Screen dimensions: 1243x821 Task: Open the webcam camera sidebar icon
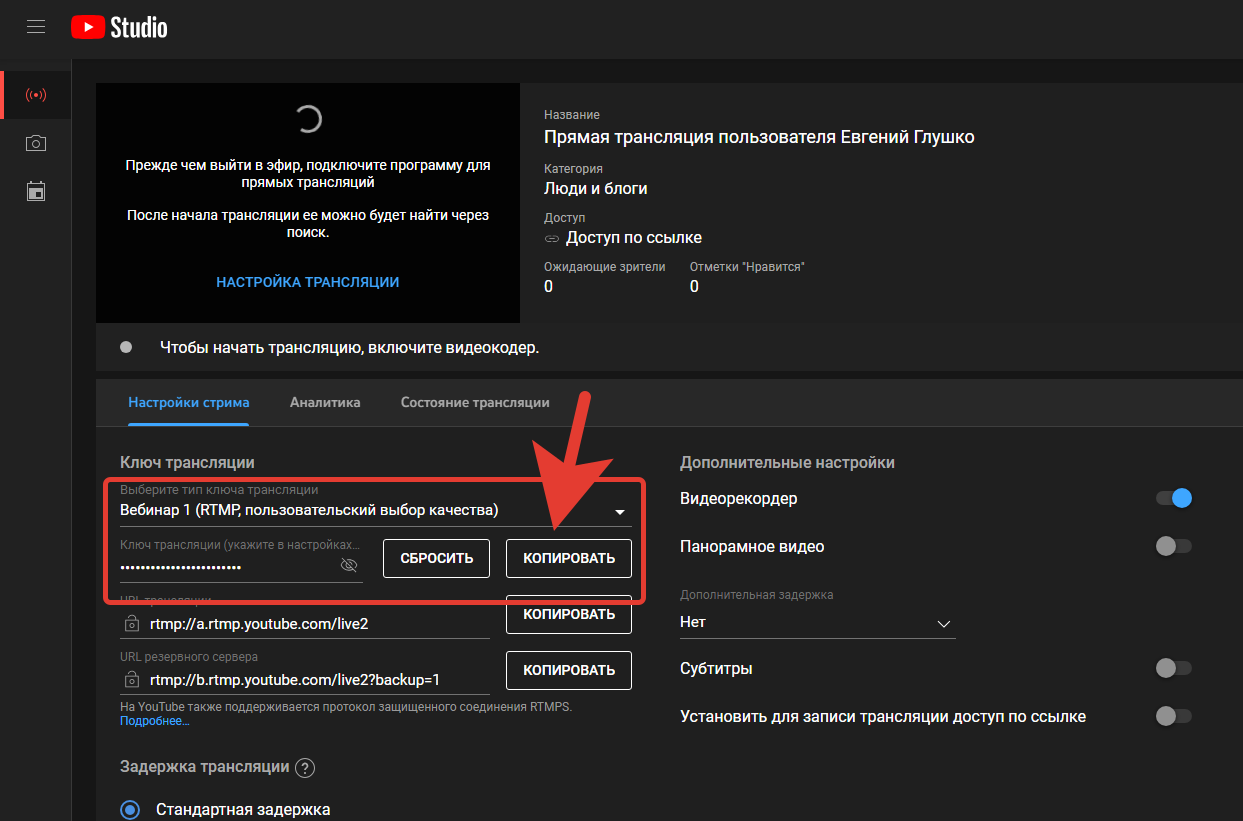click(36, 144)
